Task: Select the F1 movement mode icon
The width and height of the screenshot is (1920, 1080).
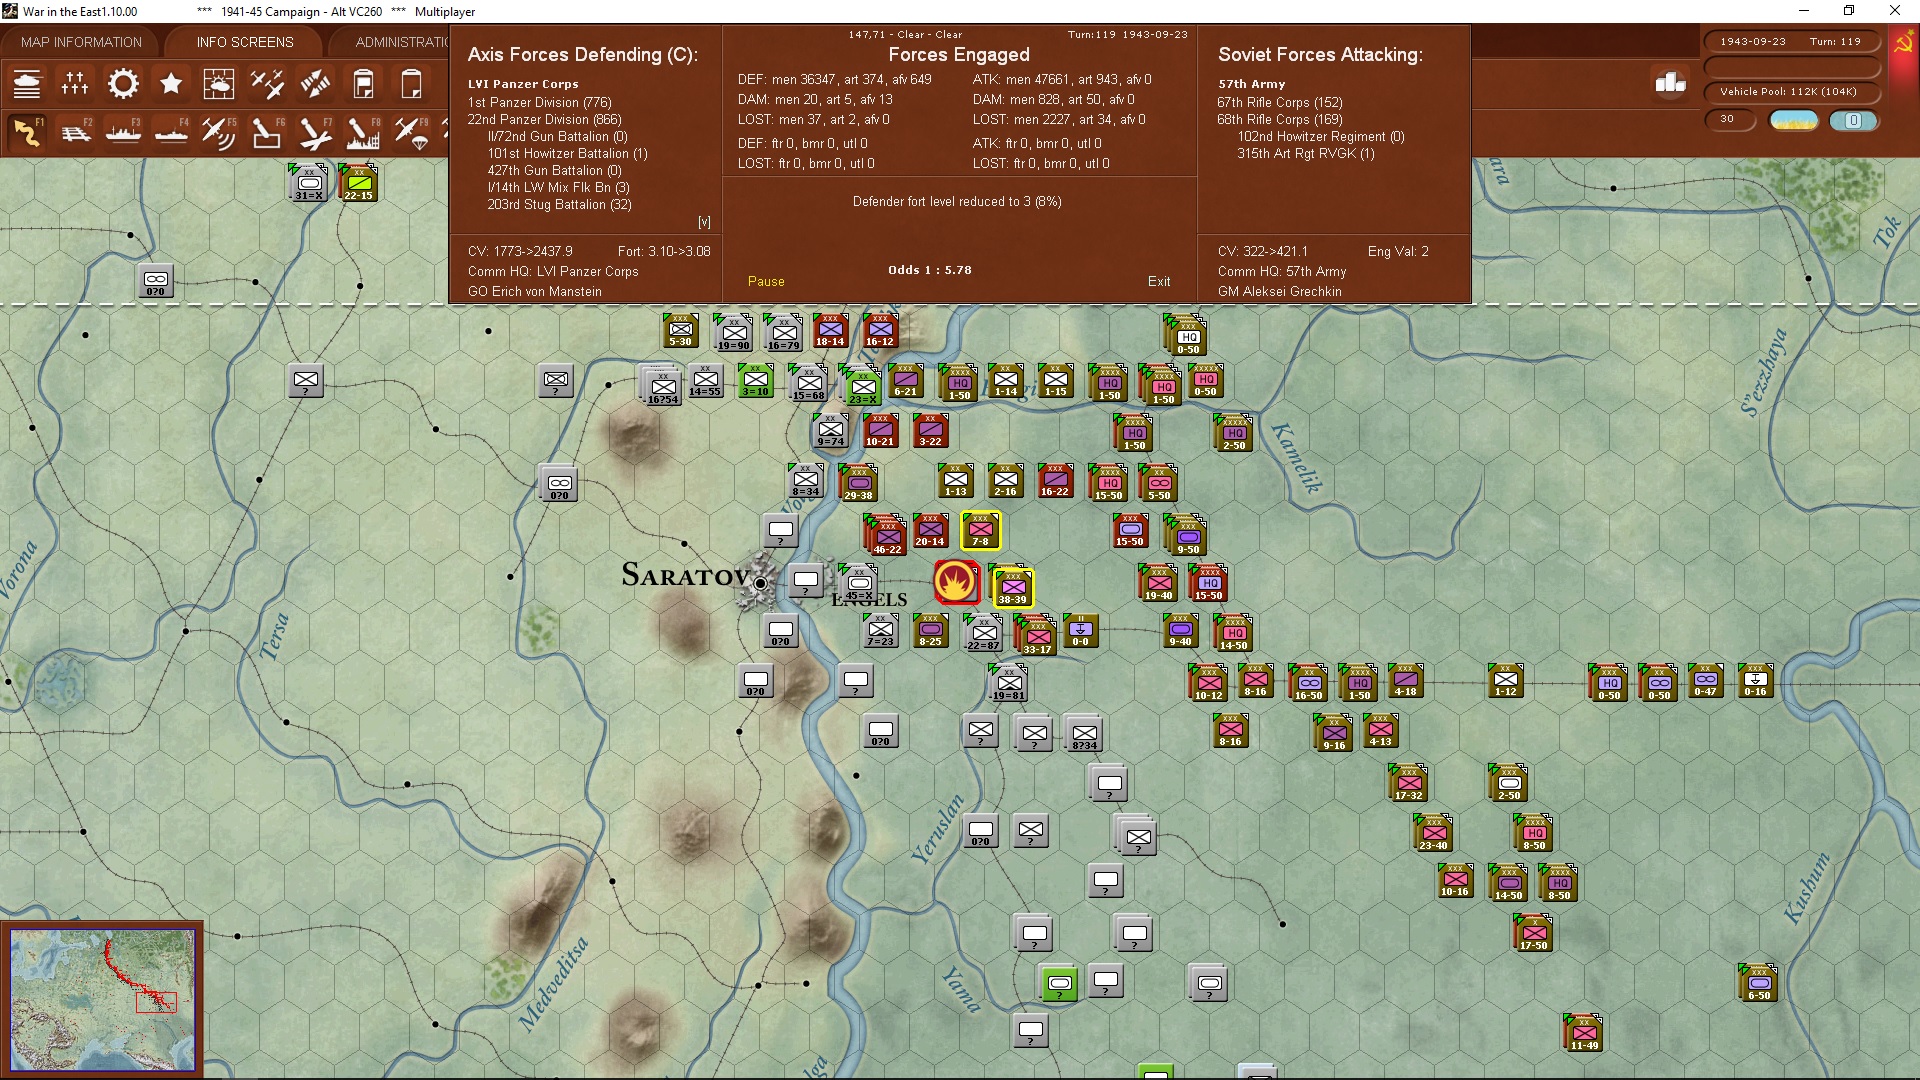Action: (27, 133)
